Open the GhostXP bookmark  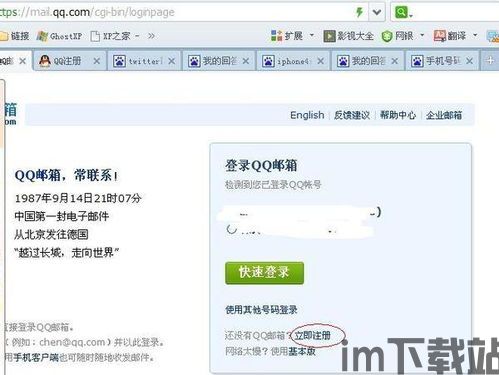click(59, 36)
